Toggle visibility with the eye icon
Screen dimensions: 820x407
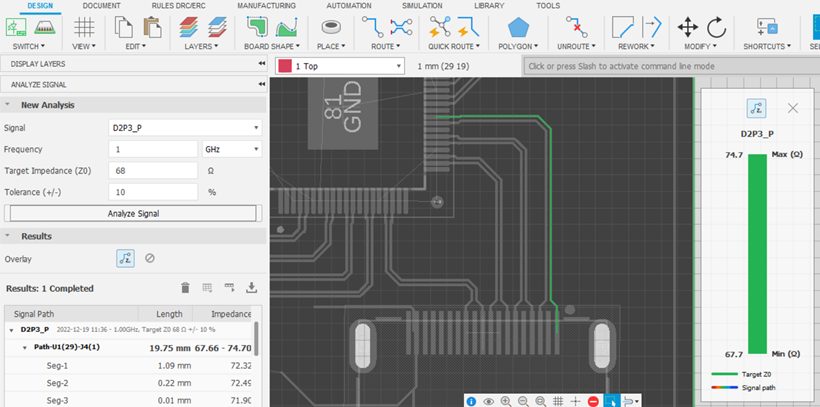pyautogui.click(x=488, y=400)
